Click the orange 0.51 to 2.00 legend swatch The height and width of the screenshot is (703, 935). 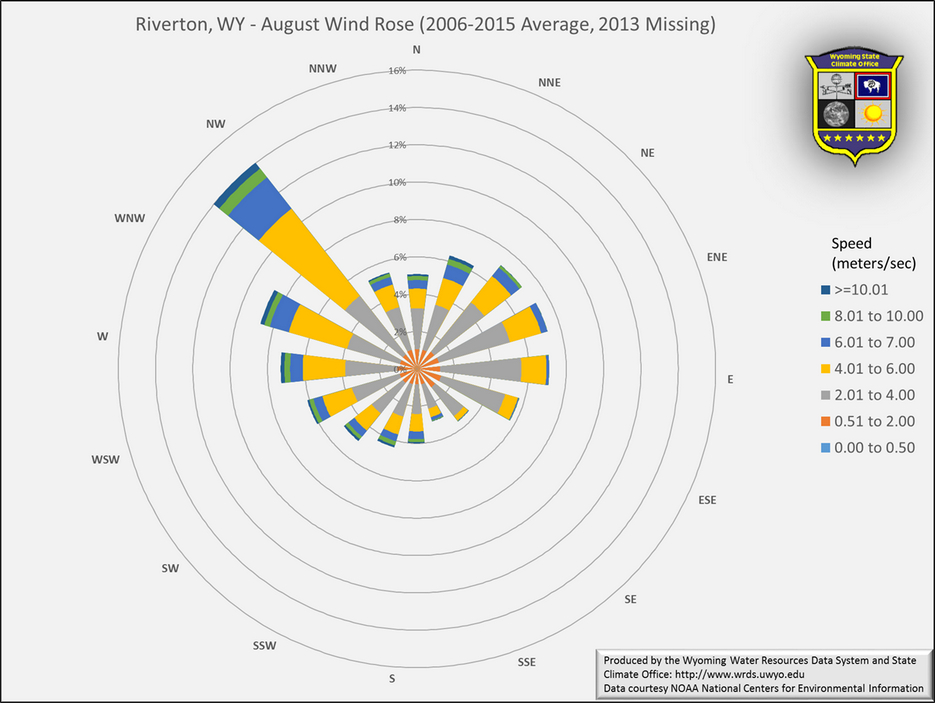pyautogui.click(x=825, y=421)
